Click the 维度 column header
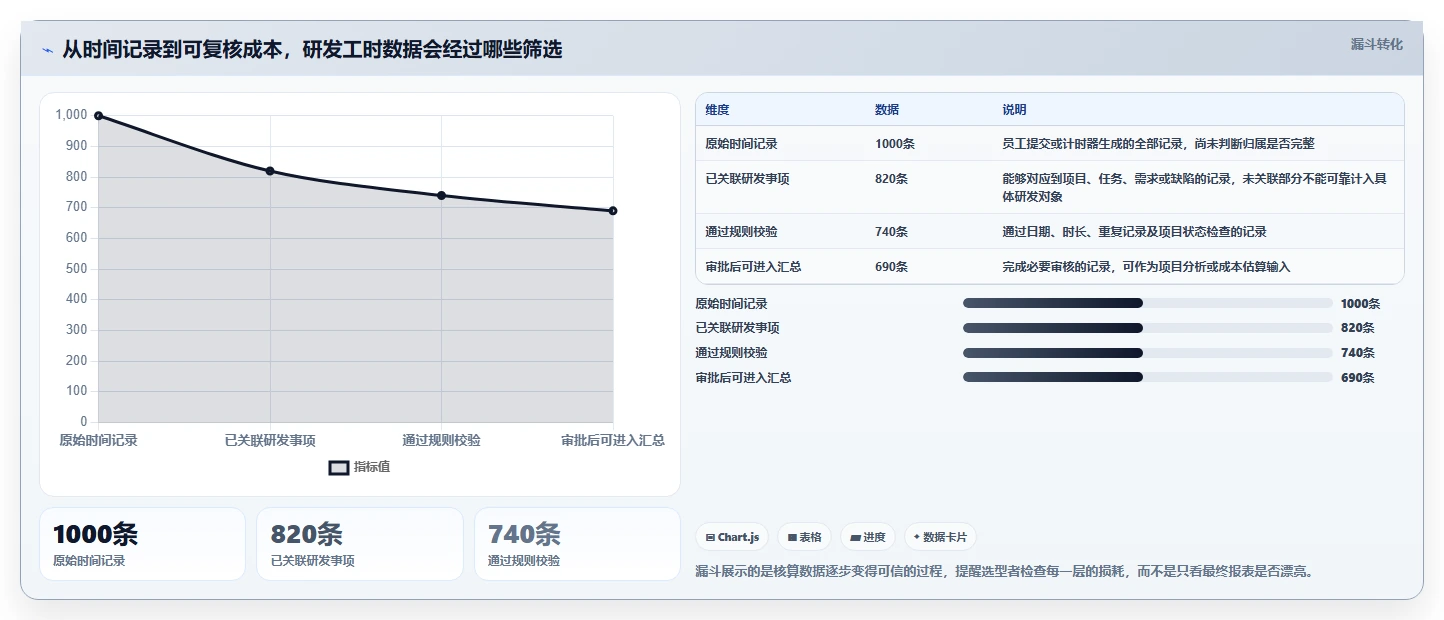 [717, 110]
